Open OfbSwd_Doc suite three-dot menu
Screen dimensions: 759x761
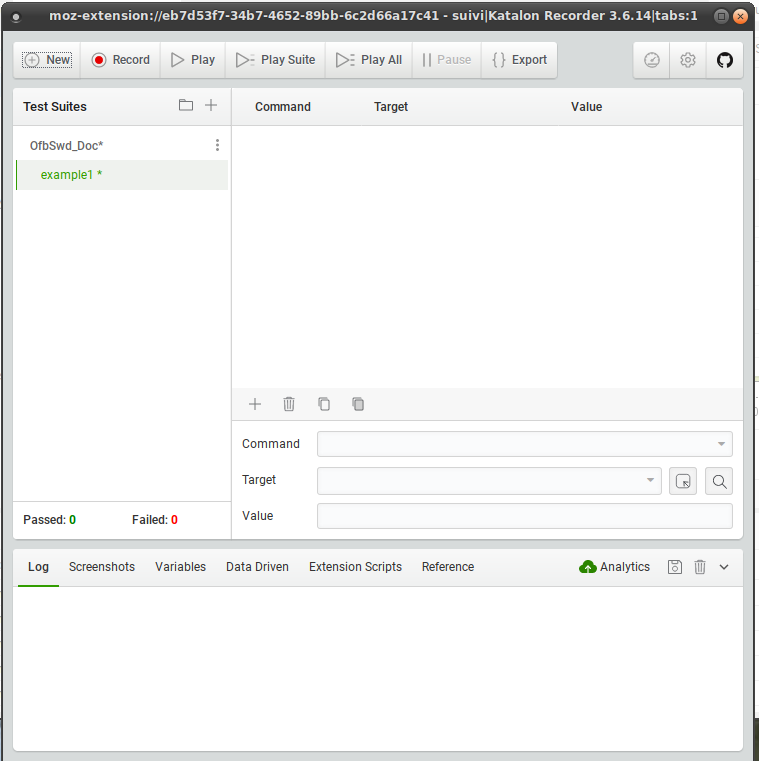coord(217,145)
